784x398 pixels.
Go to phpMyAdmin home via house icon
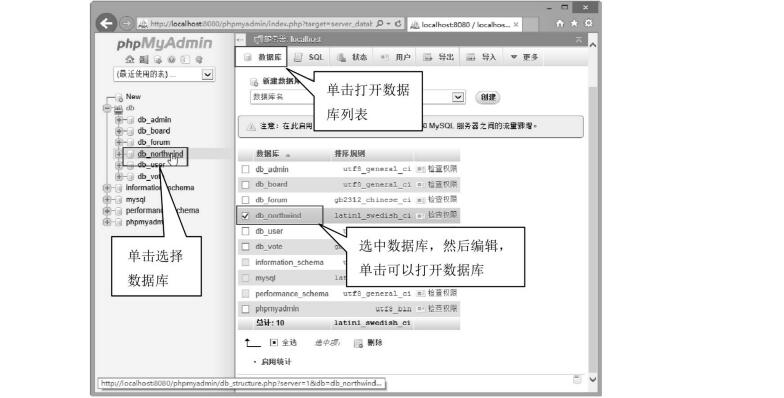click(x=130, y=60)
